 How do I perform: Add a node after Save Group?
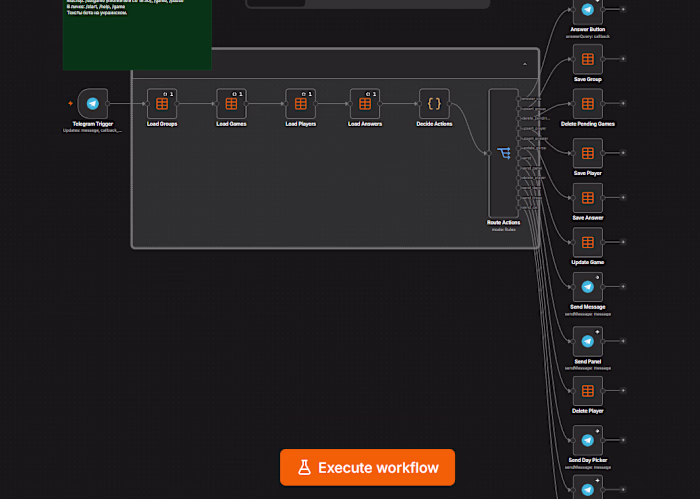(x=623, y=59)
